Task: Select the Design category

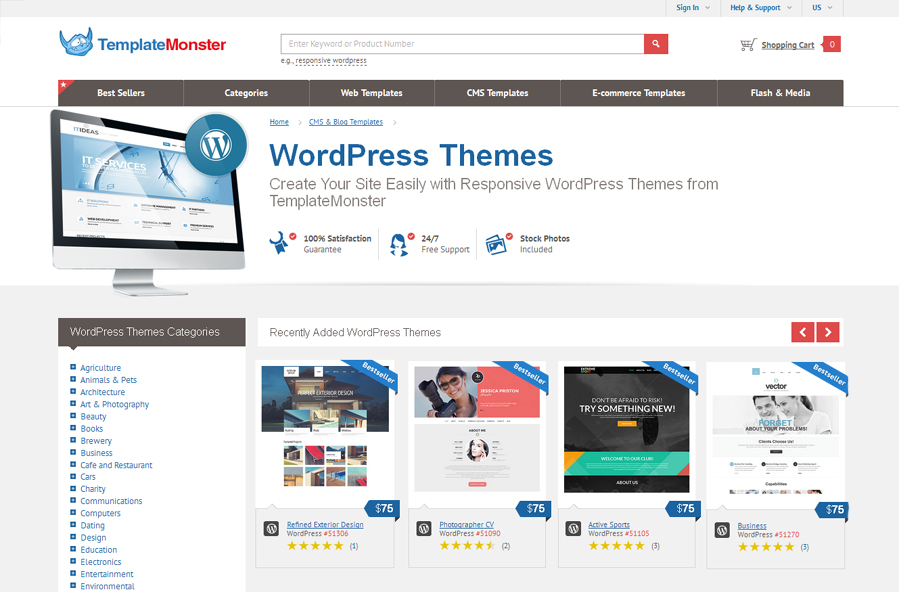Action: (93, 538)
